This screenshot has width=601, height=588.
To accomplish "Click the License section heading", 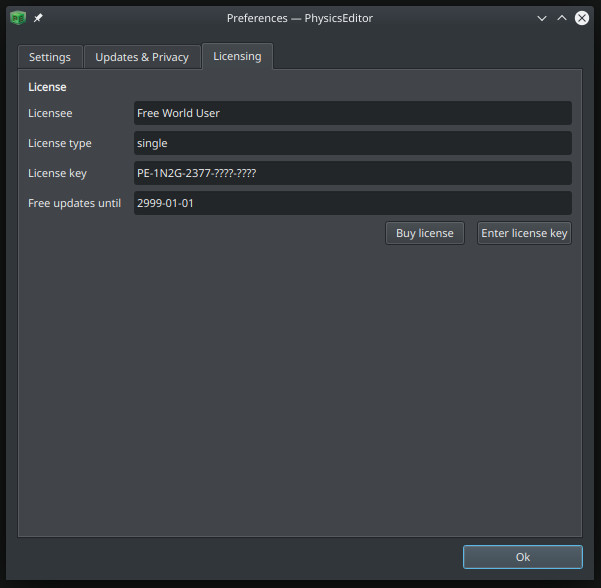I will click(47, 87).
